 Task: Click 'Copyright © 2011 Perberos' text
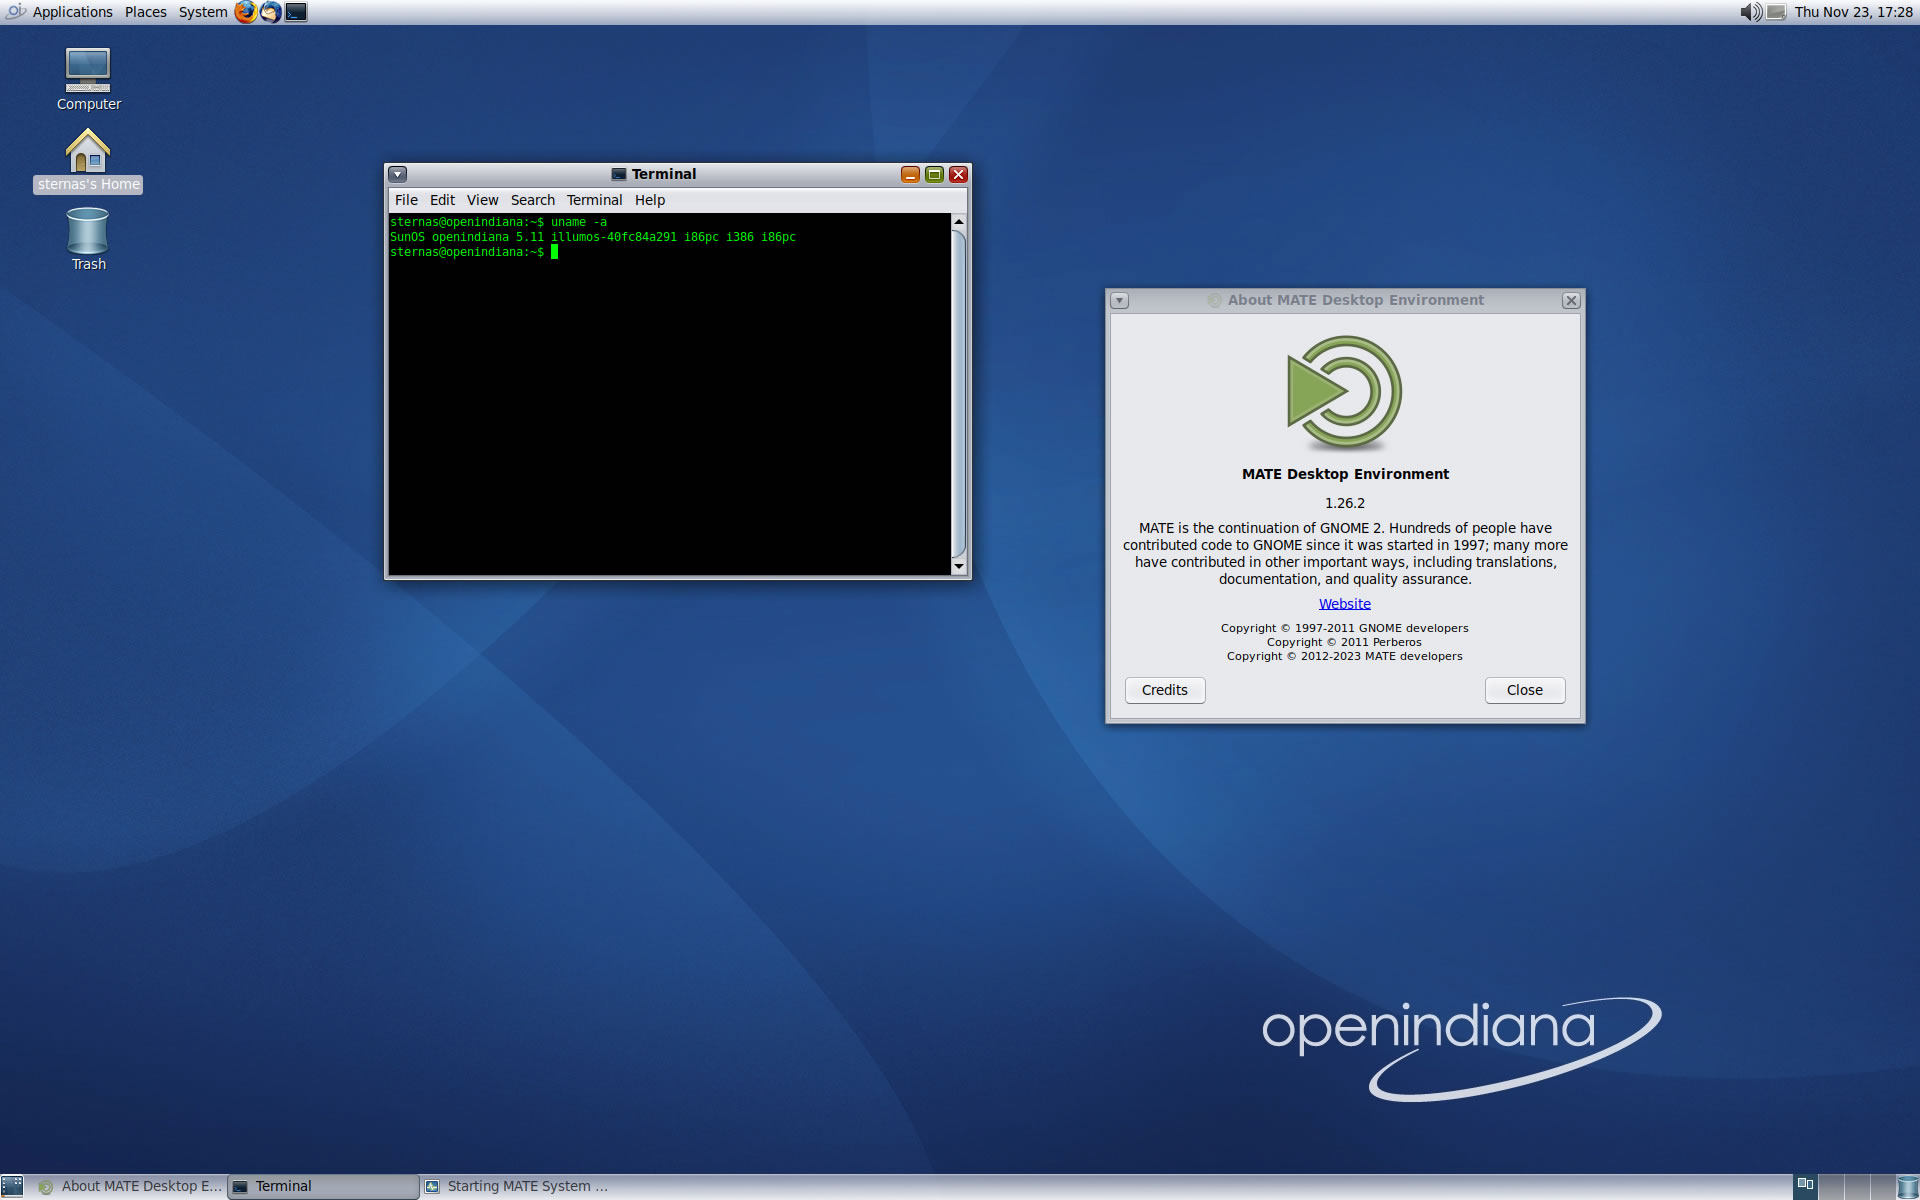(x=1344, y=642)
